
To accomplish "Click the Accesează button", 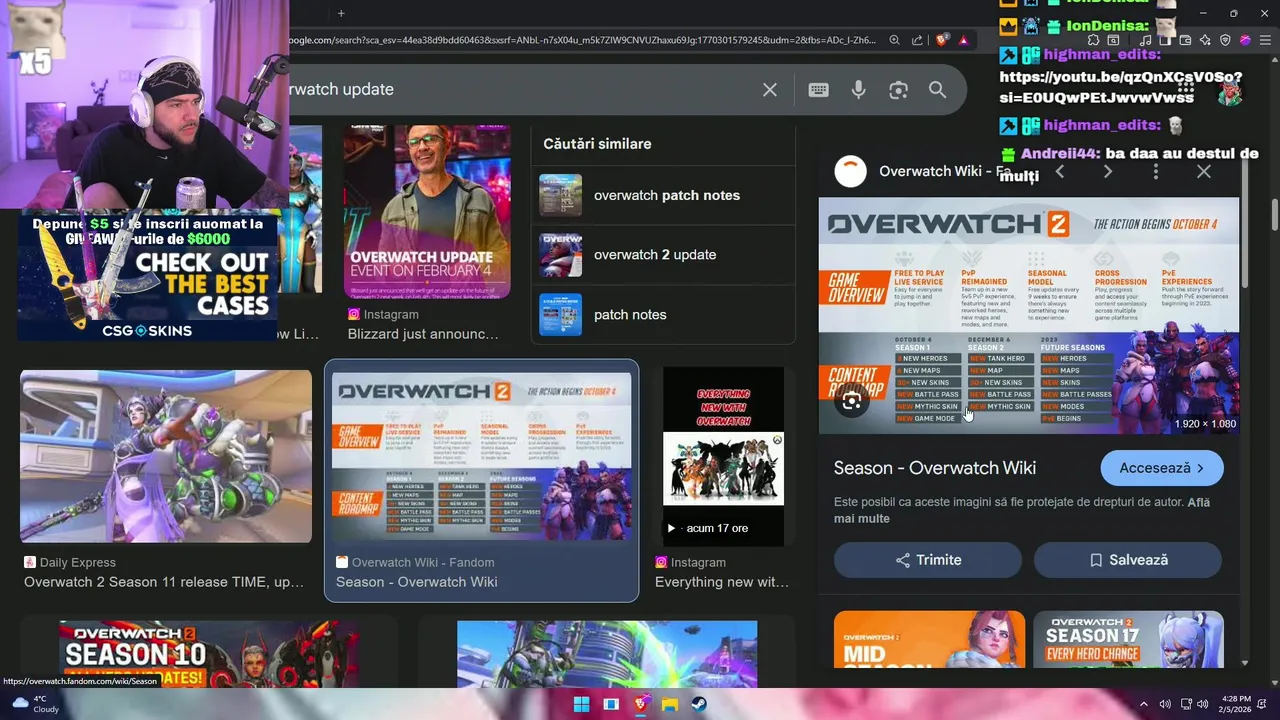I will point(1162,468).
